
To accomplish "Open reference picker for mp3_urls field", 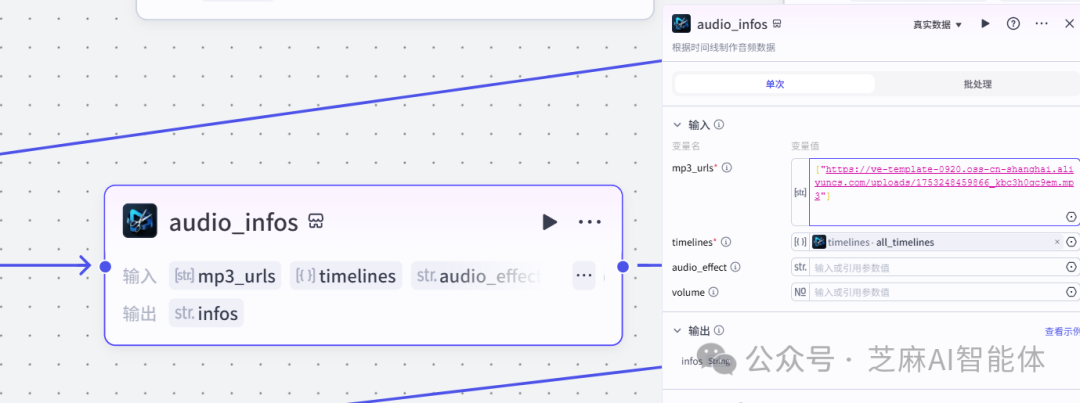I will pos(1071,217).
